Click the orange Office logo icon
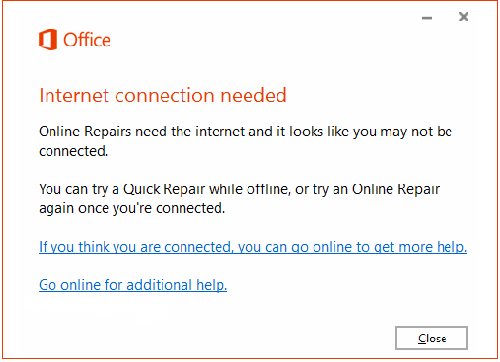 pos(48,39)
